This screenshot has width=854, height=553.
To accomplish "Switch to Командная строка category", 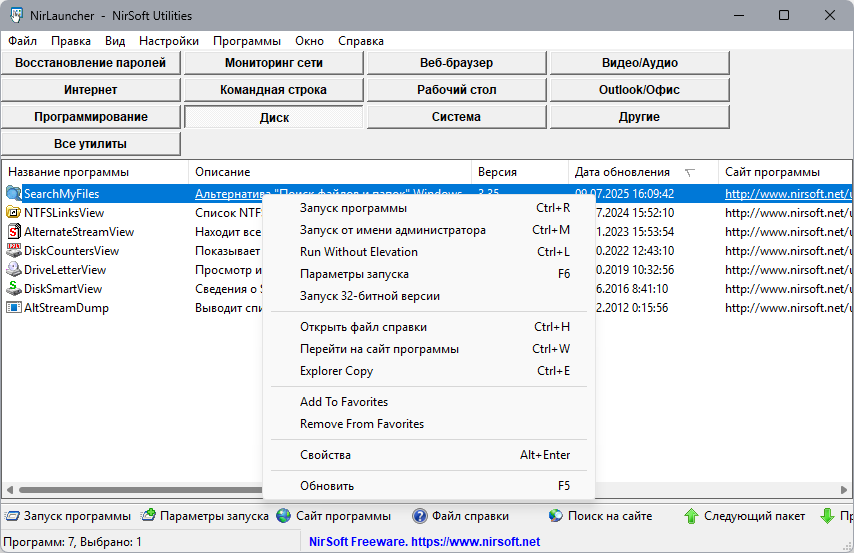I will click(x=273, y=90).
